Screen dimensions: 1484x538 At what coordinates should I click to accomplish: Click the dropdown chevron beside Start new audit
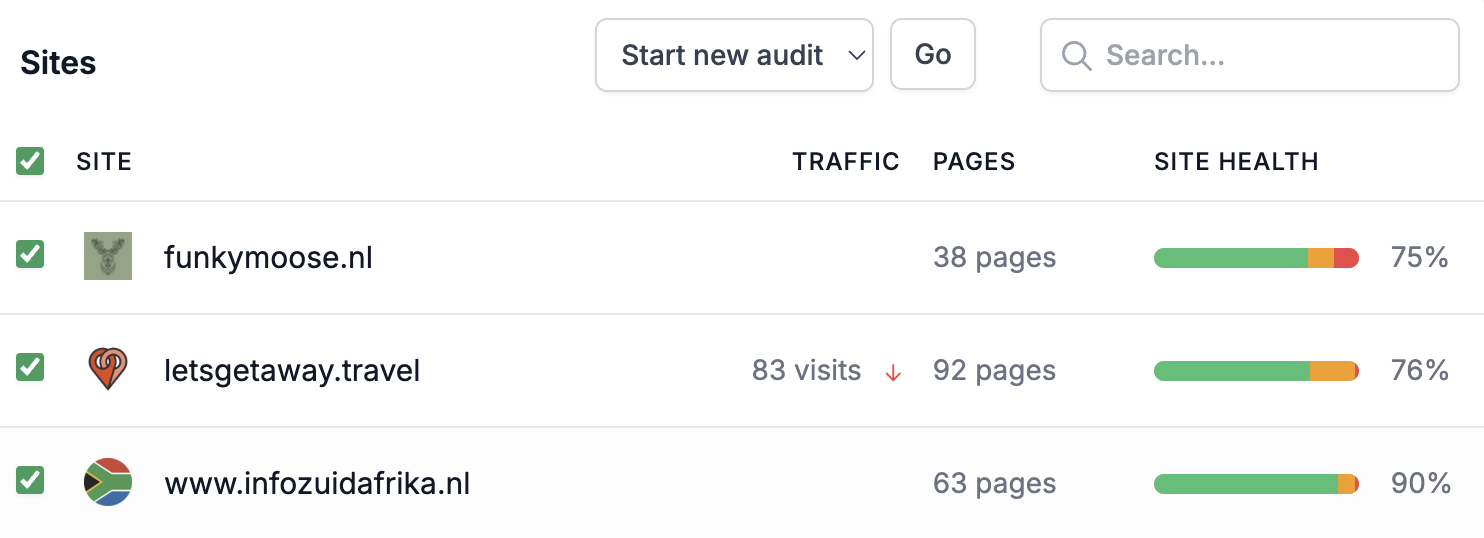[x=856, y=56]
